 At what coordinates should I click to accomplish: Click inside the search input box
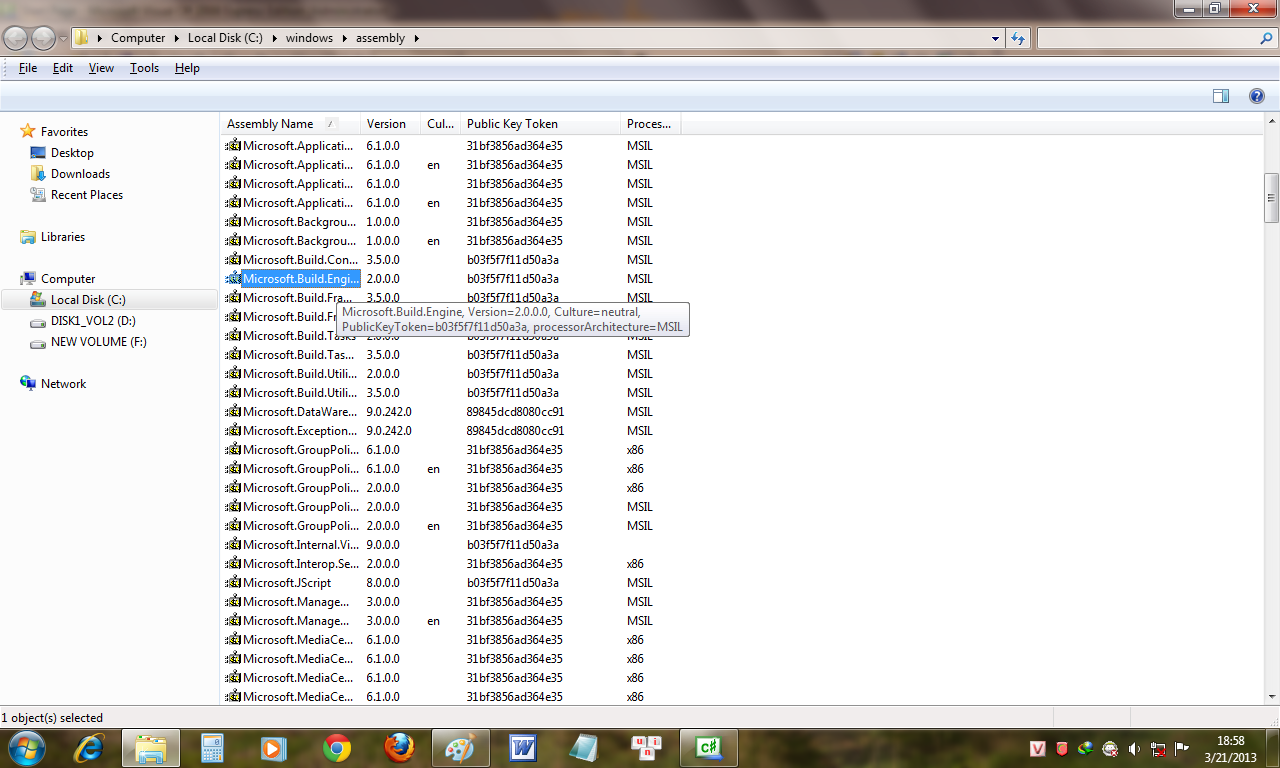1148,38
